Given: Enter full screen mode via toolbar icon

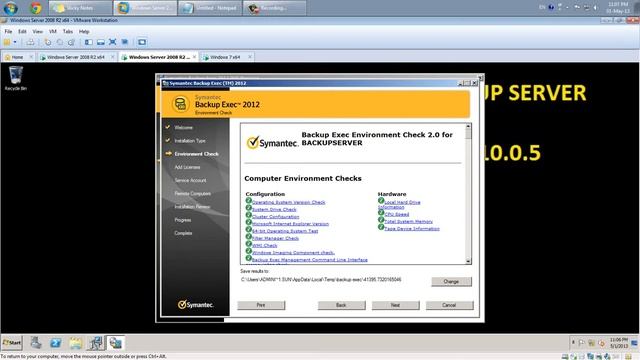Looking at the screenshot, I should (113, 42).
